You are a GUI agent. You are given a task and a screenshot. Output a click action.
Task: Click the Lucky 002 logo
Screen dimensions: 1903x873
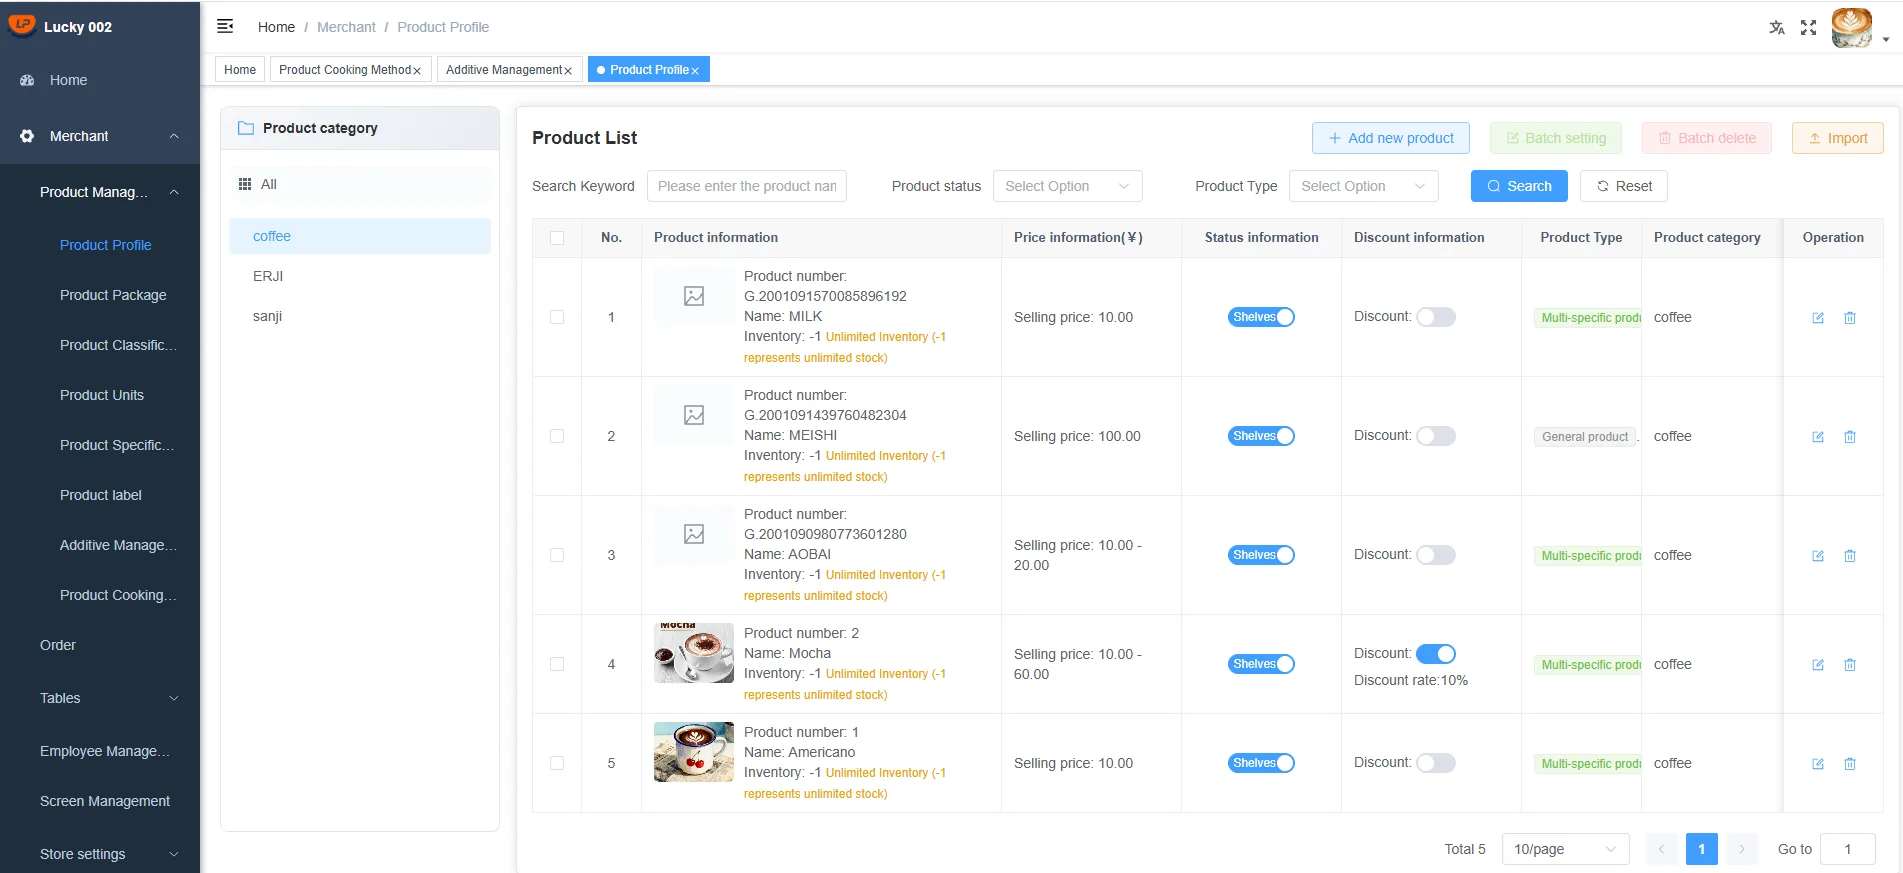[21, 26]
